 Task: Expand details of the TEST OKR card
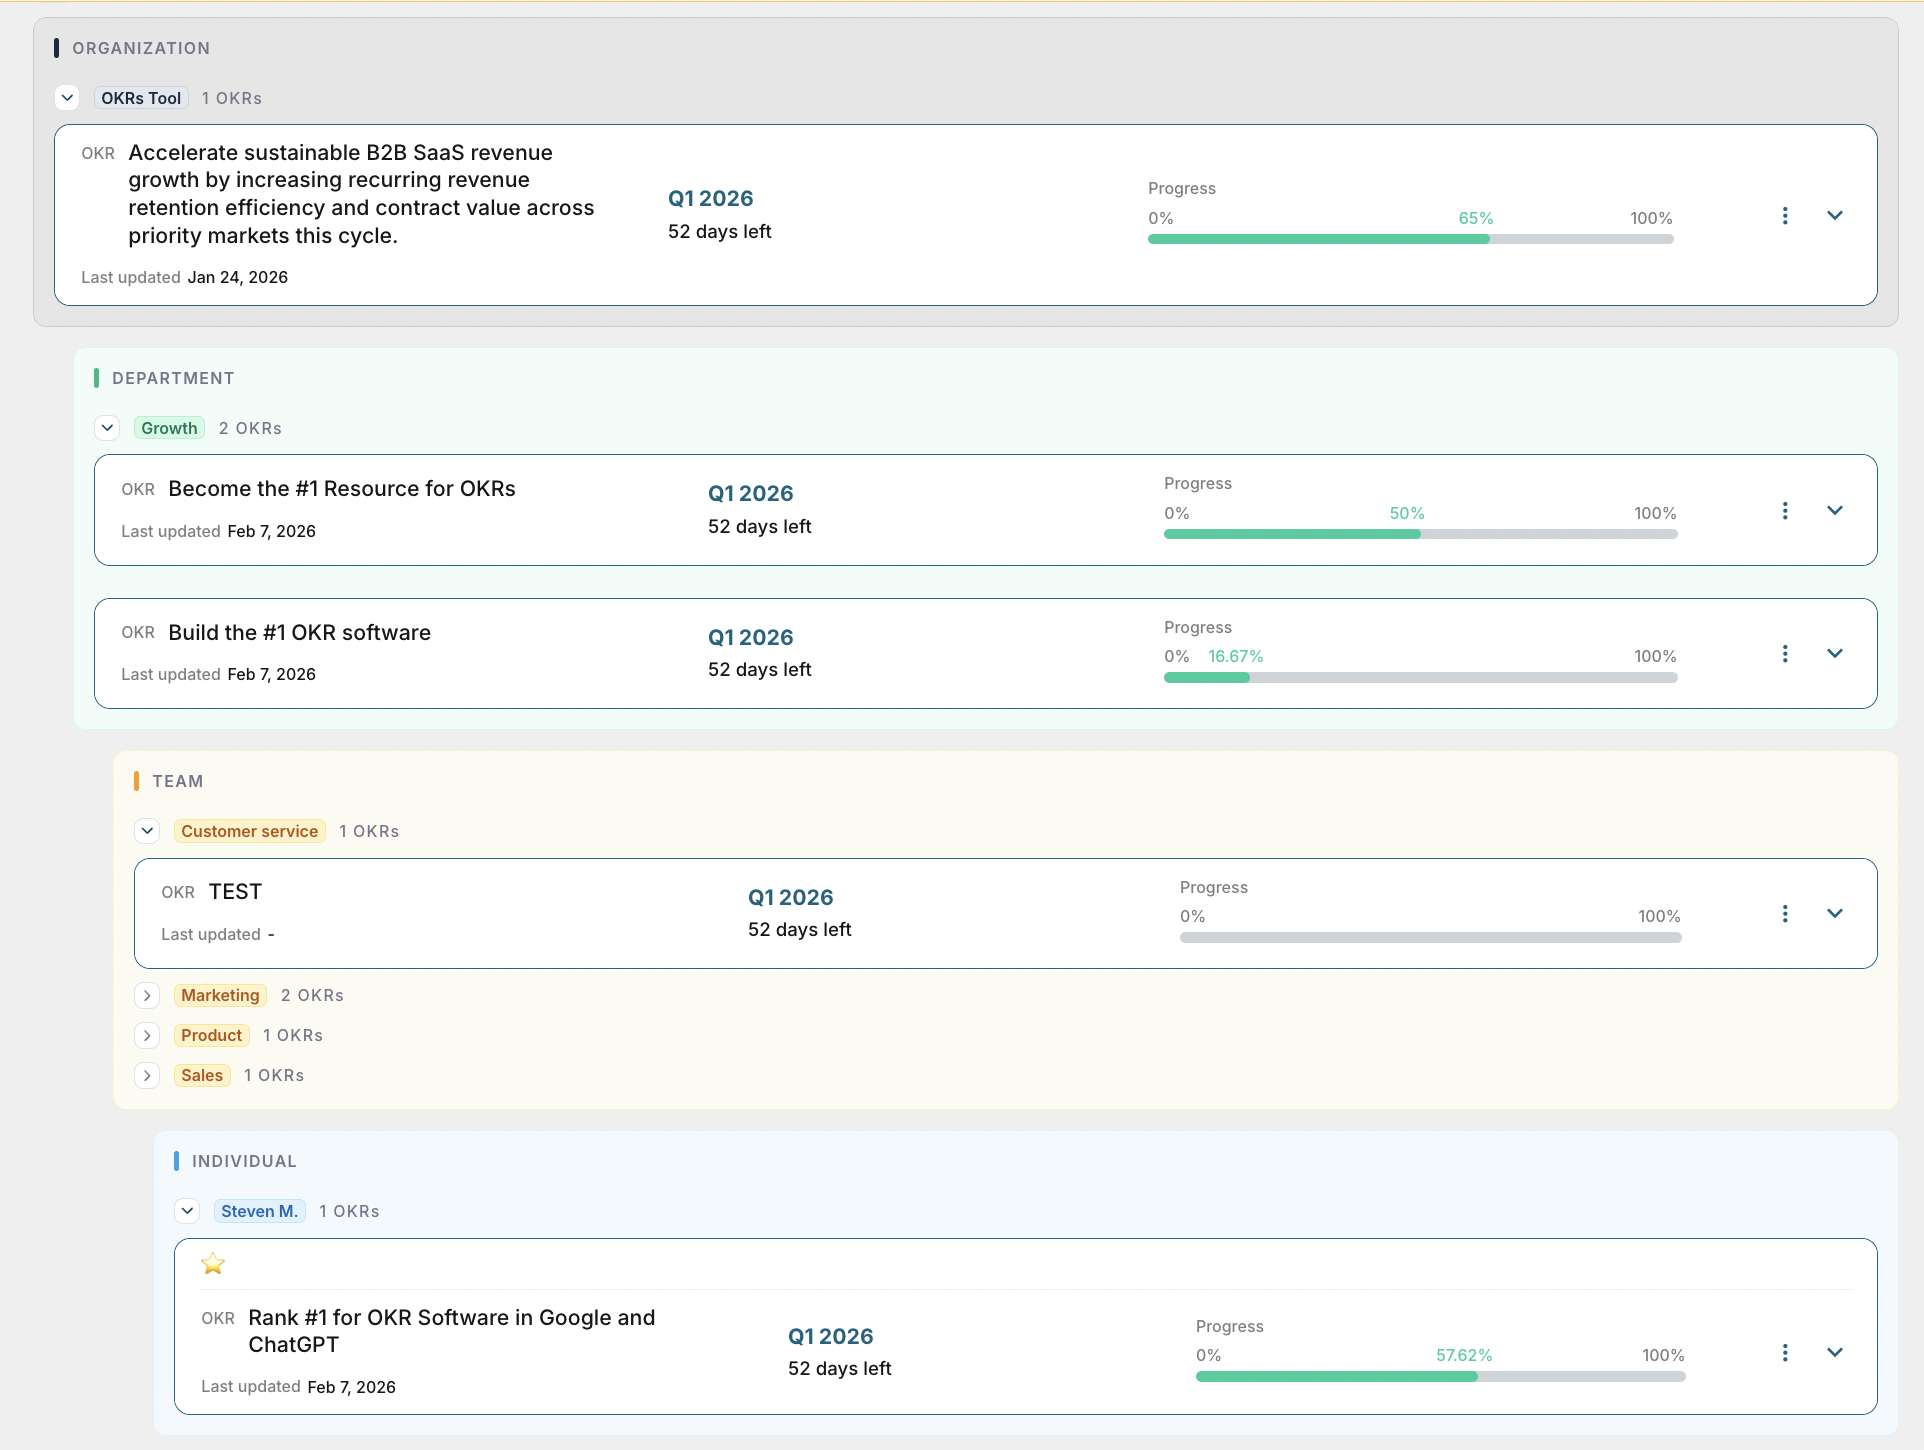click(x=1835, y=913)
